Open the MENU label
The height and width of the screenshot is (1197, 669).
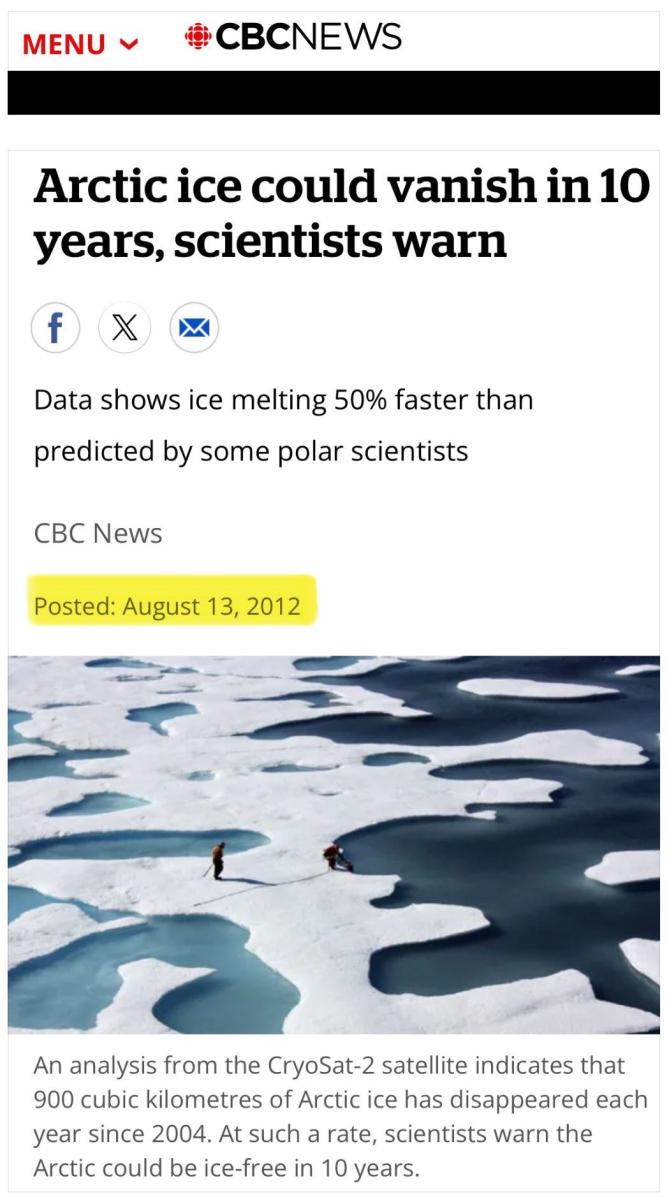(x=65, y=44)
